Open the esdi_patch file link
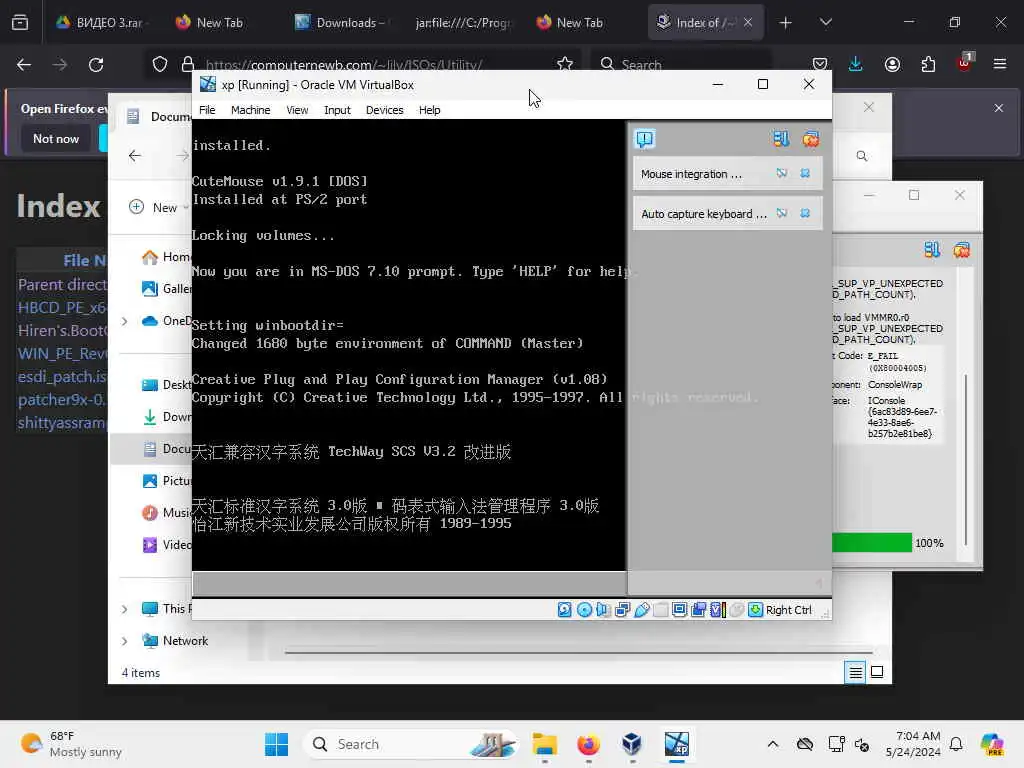The image size is (1024, 768). click(63, 377)
